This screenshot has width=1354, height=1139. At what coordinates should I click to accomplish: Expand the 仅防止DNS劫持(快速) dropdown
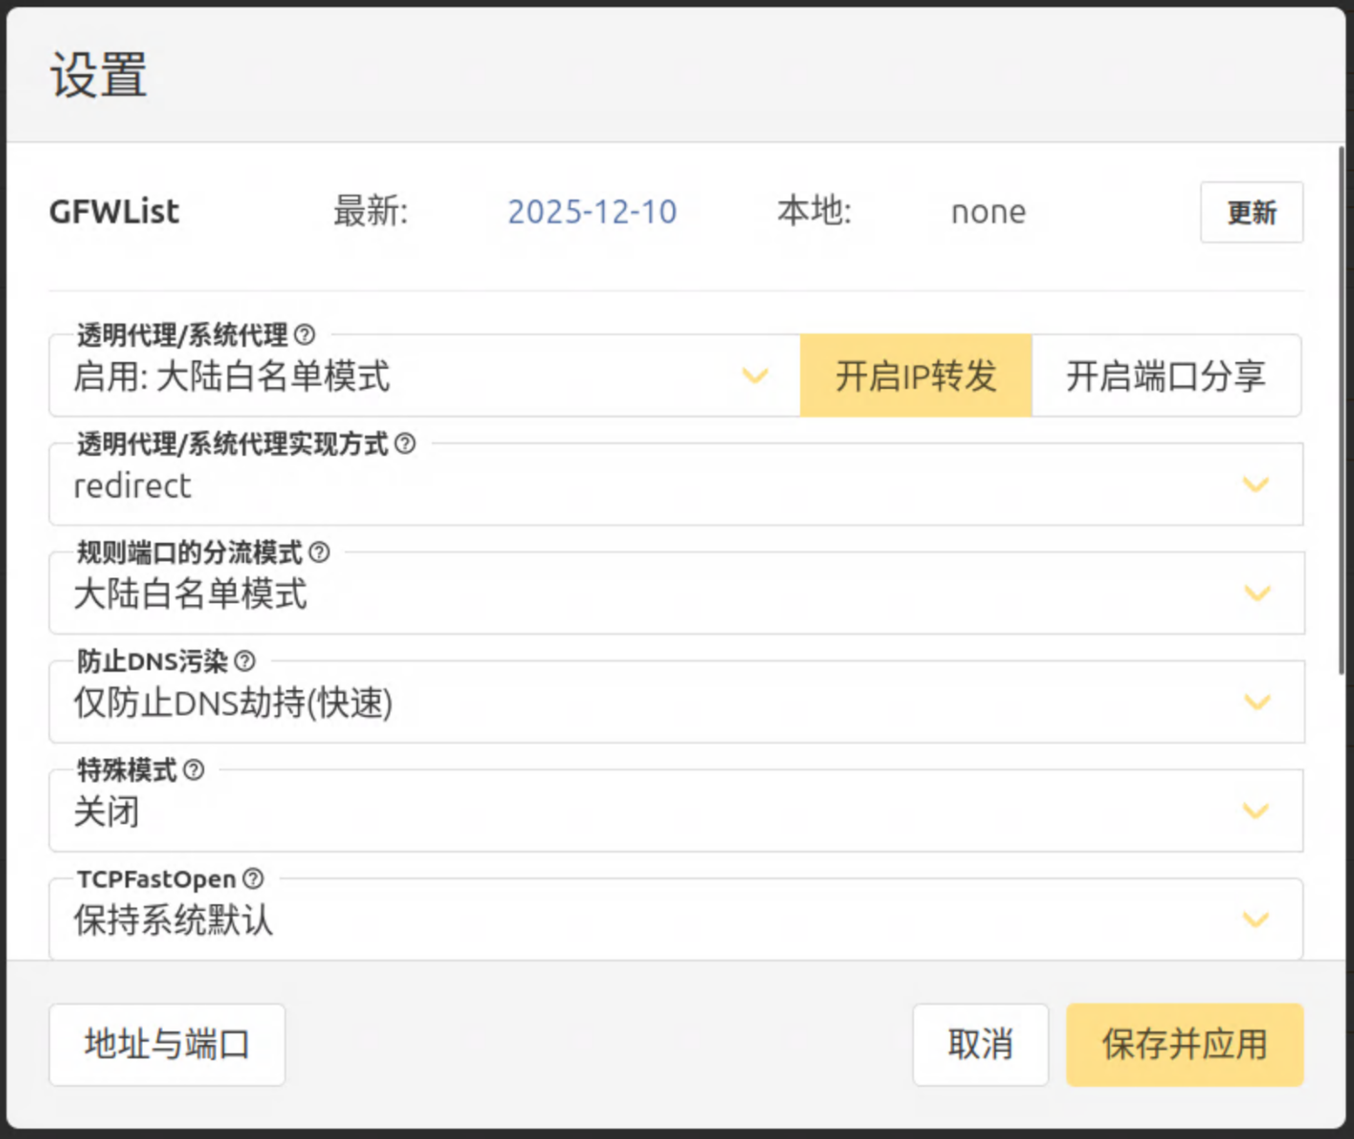tap(676, 702)
